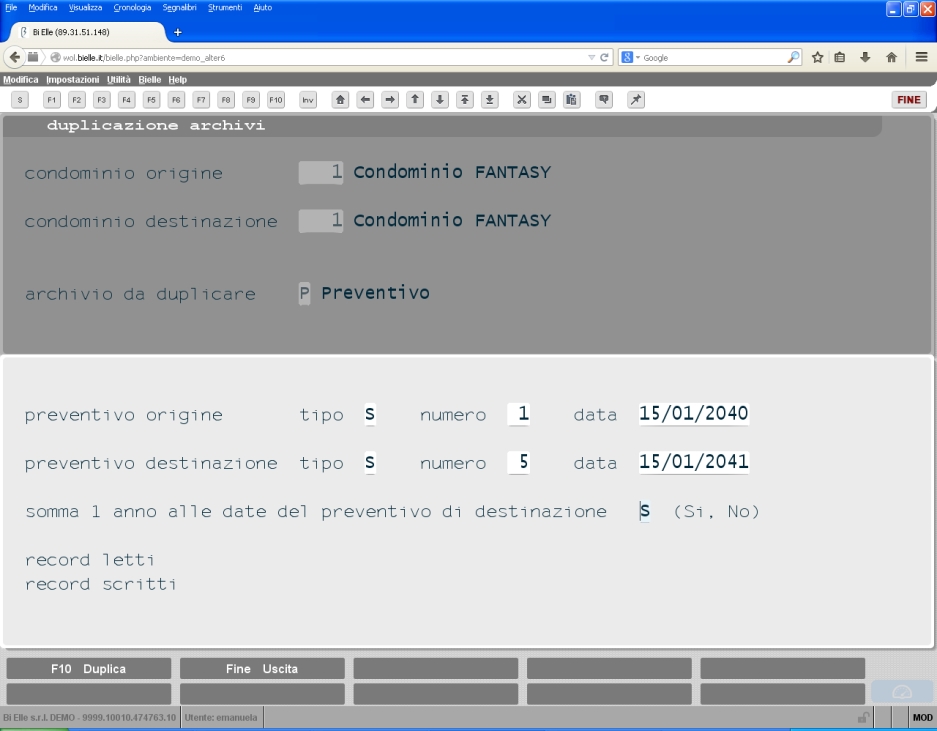This screenshot has height=731, width=937.
Task: Click the left arrow toolbar icon
Action: pyautogui.click(x=365, y=100)
